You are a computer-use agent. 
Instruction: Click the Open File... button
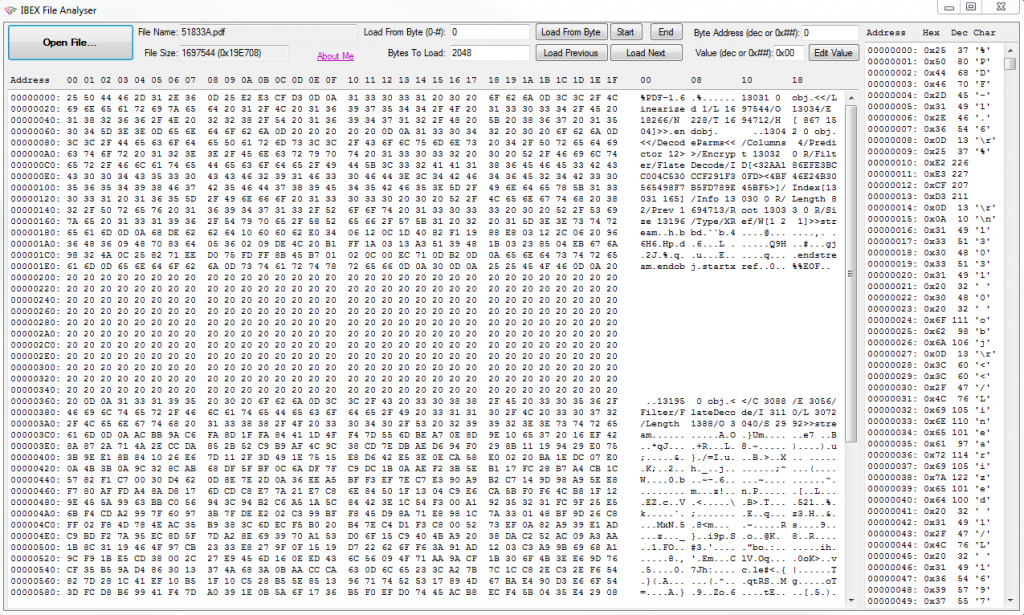[71, 42]
